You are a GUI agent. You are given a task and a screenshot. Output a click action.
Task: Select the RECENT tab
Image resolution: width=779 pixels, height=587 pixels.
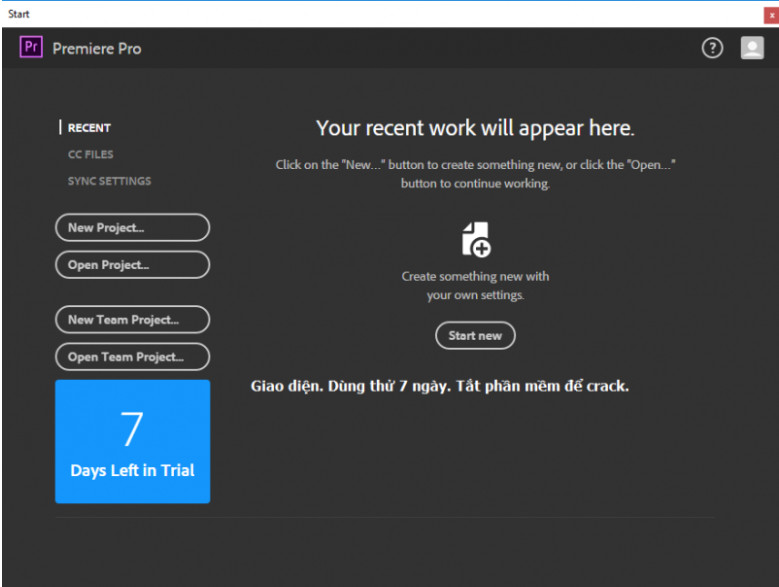click(89, 128)
